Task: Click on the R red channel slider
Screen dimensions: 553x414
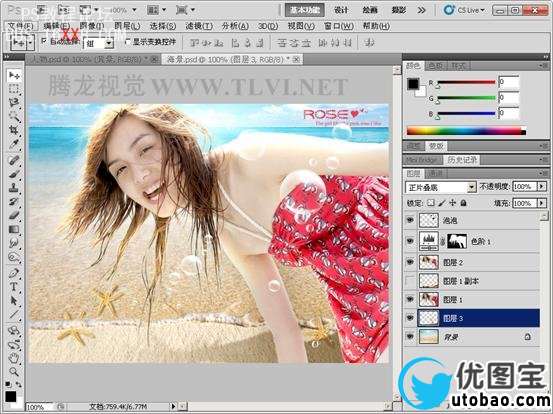Action: coord(466,82)
